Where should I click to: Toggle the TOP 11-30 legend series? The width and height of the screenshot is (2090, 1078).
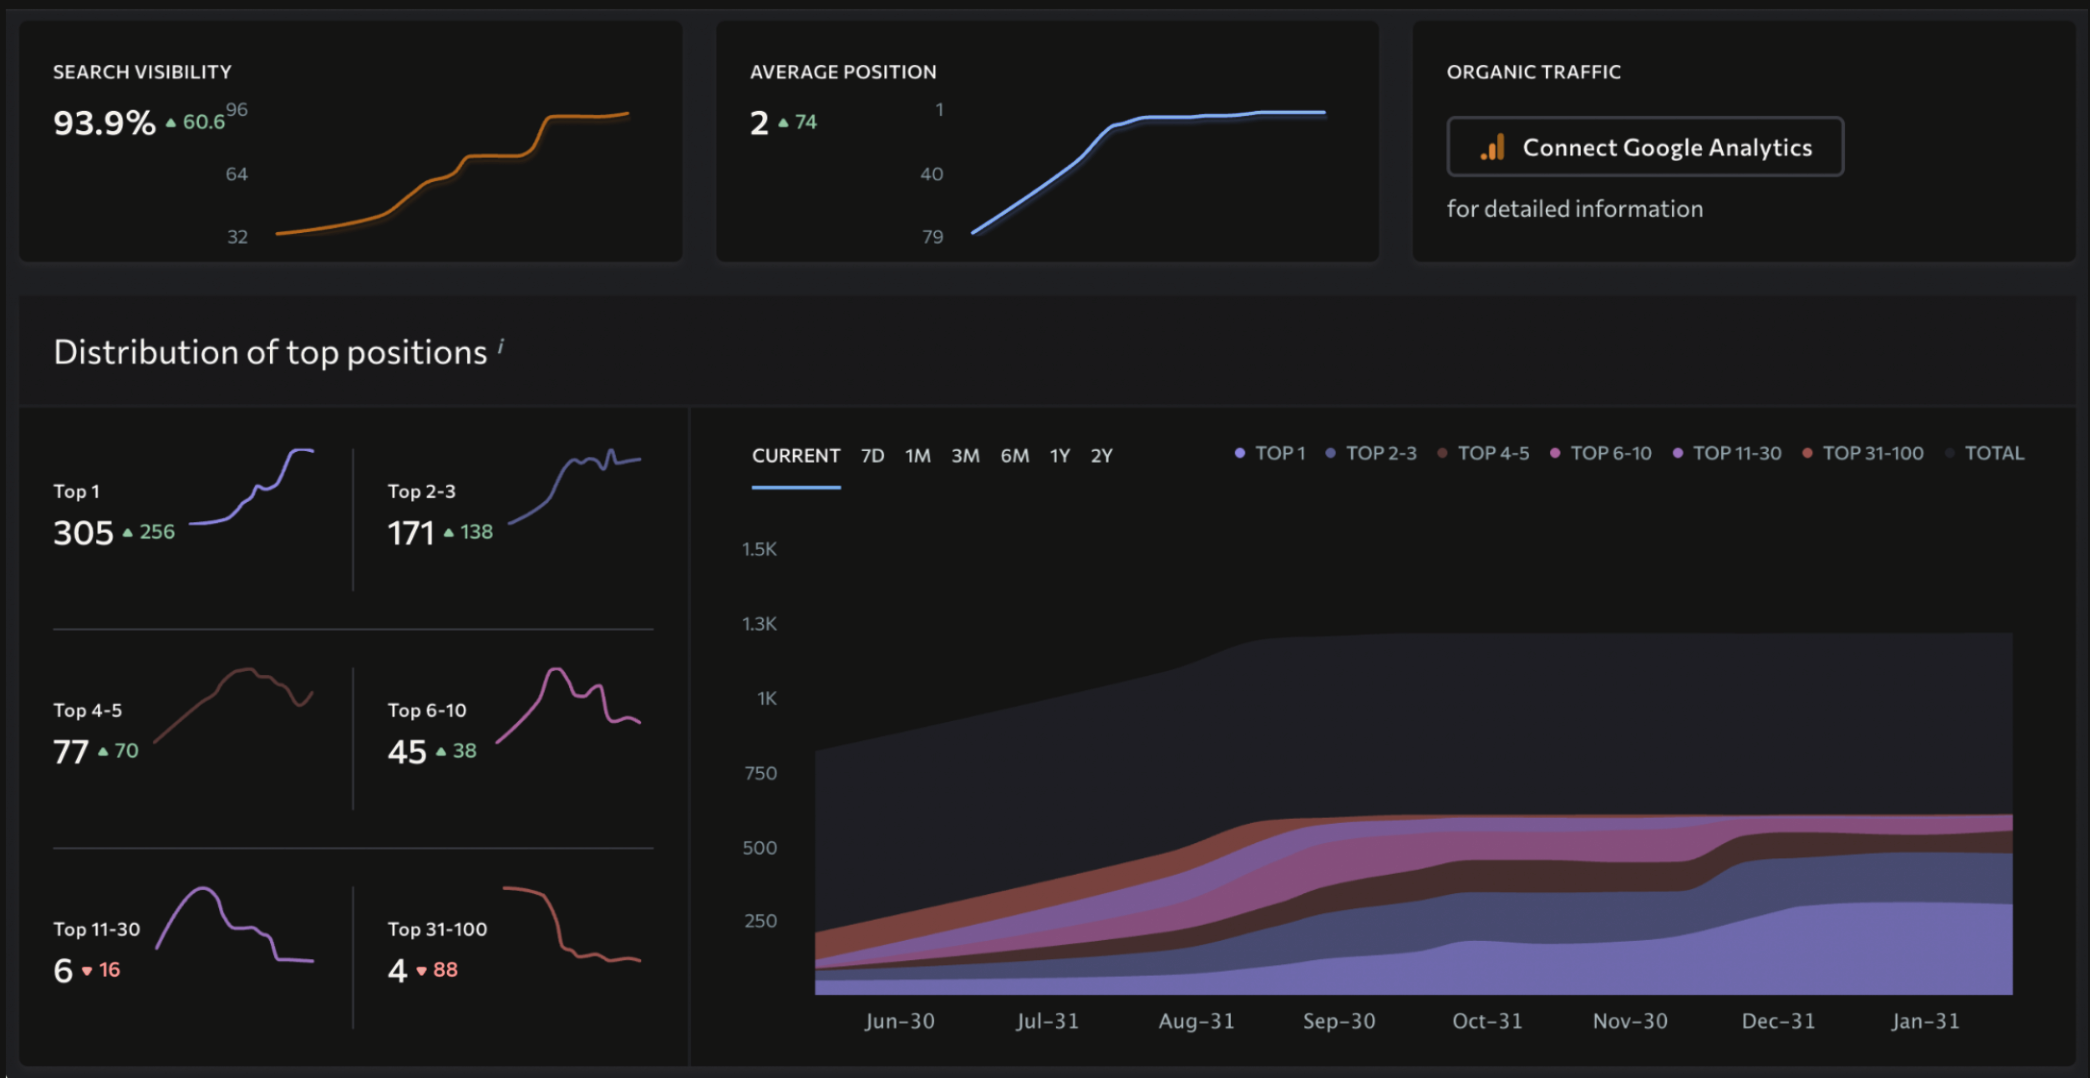pyautogui.click(x=1727, y=453)
